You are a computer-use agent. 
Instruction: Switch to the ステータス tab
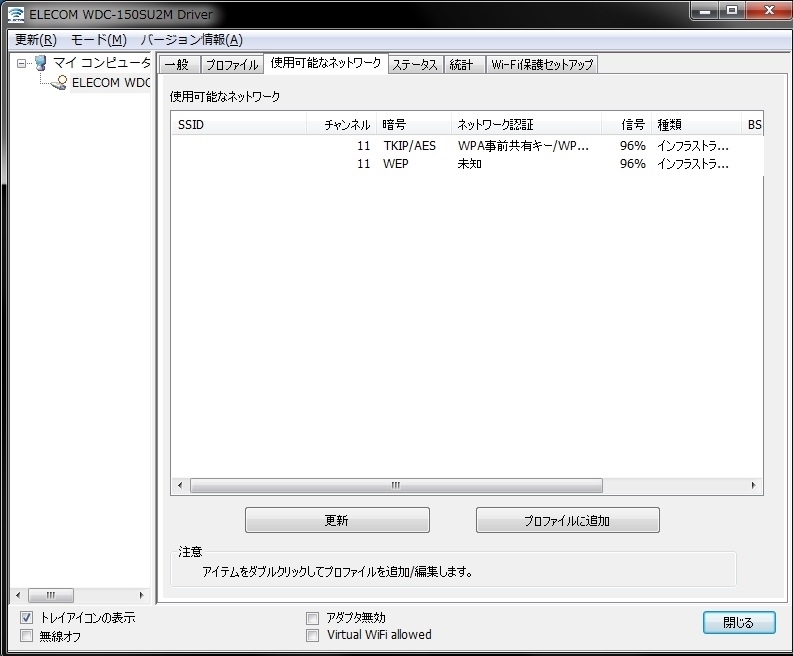click(x=415, y=65)
